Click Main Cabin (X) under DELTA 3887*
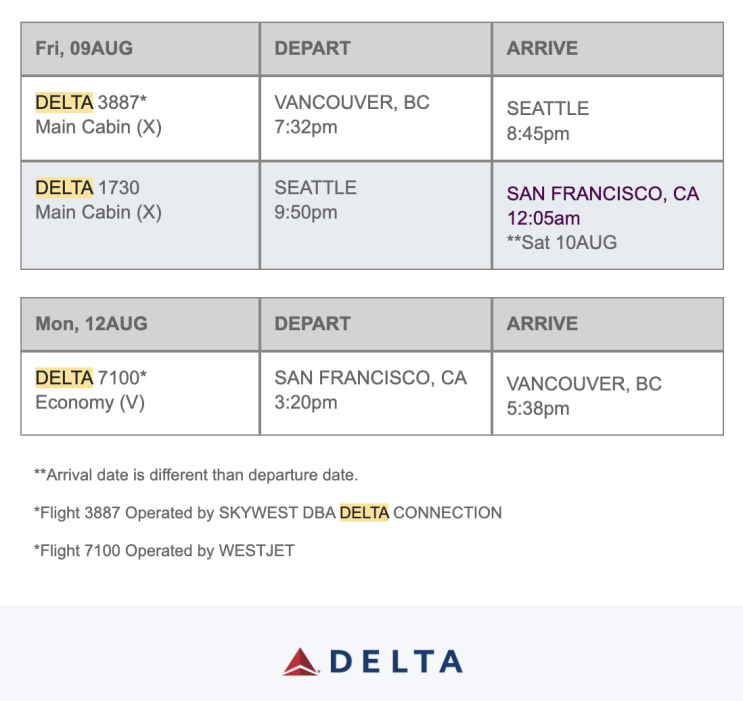Viewport: 743px width, 701px height. click(98, 127)
